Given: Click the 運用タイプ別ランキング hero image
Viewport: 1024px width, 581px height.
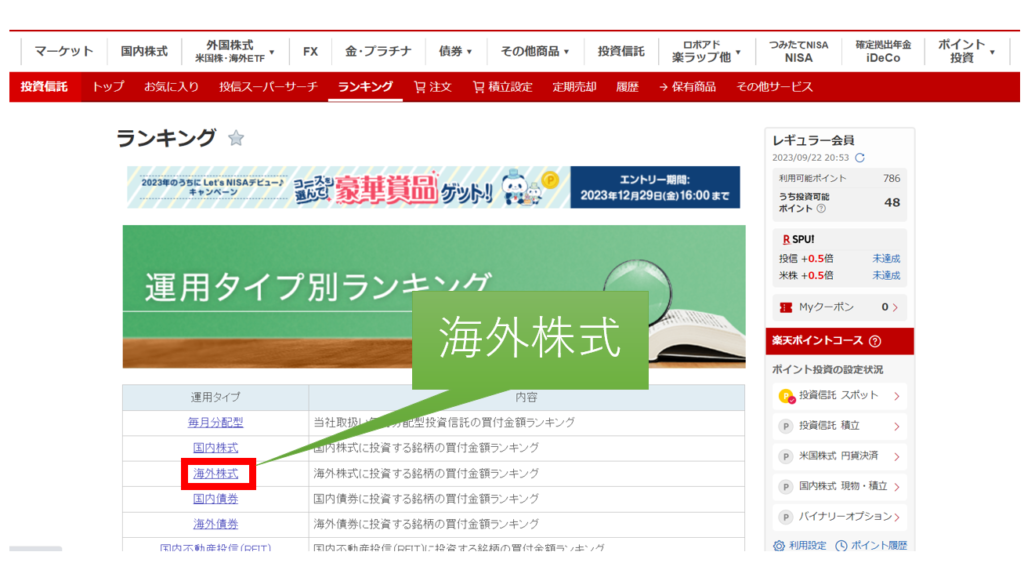Looking at the screenshot, I should click(434, 296).
